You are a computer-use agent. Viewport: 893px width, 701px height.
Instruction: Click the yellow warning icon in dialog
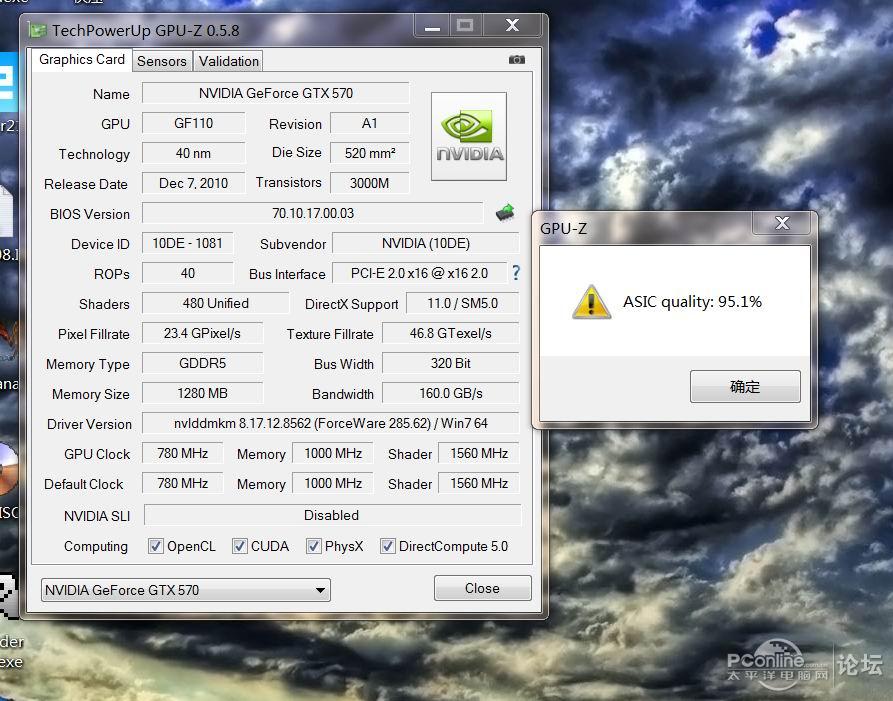[x=591, y=302]
